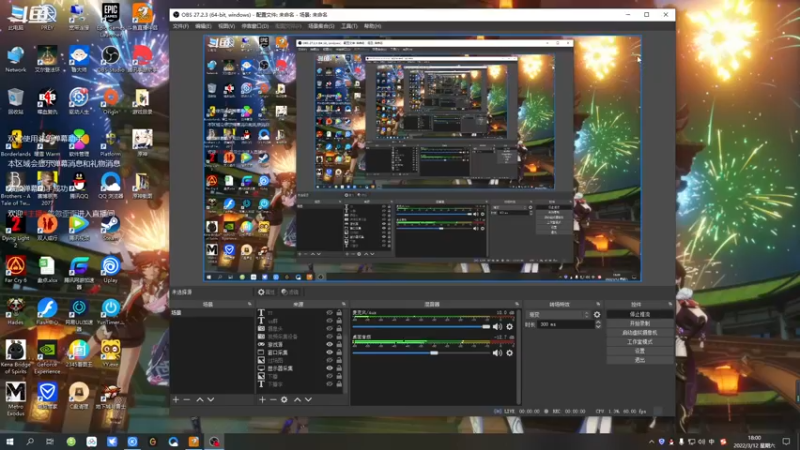Pop out the Controls dock icon
Viewport: 800px width, 450px height.
[x=670, y=304]
